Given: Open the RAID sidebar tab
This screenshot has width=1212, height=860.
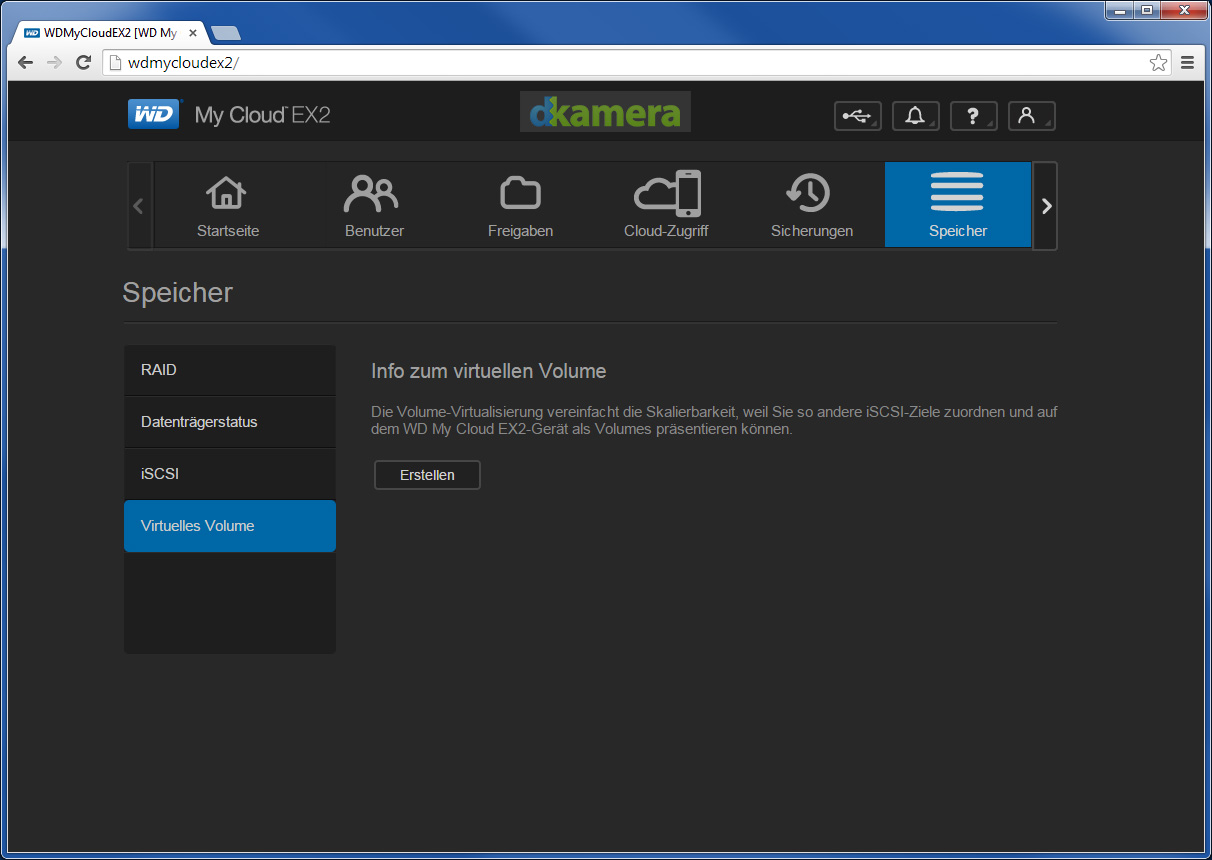Looking at the screenshot, I should pyautogui.click(x=230, y=370).
